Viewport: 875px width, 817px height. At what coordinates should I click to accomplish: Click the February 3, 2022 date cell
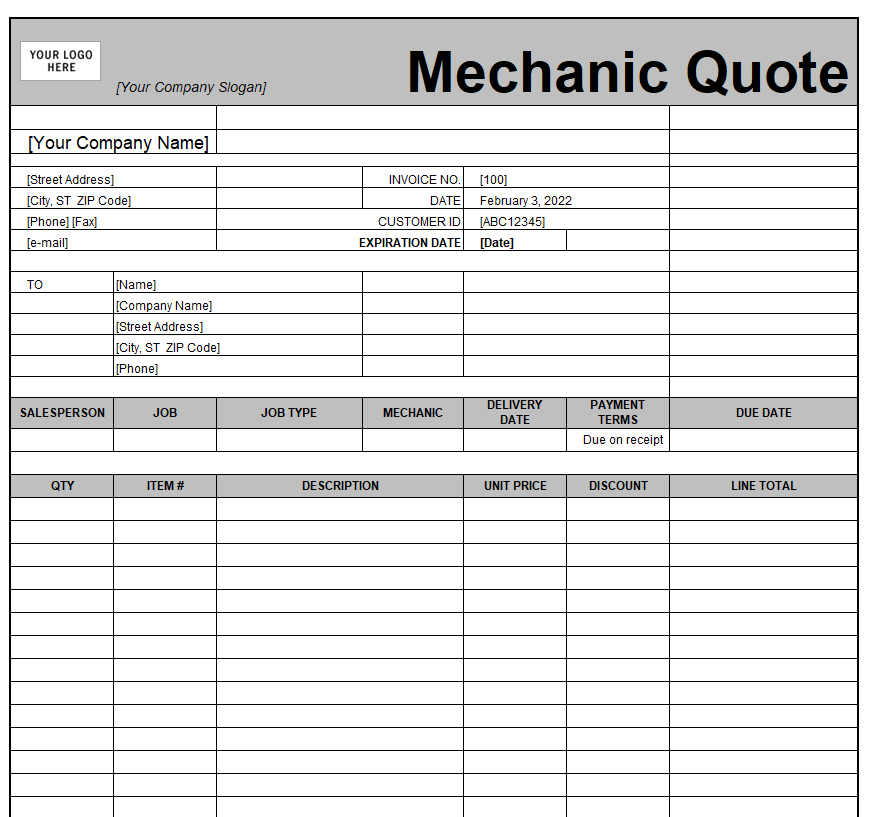(566, 199)
